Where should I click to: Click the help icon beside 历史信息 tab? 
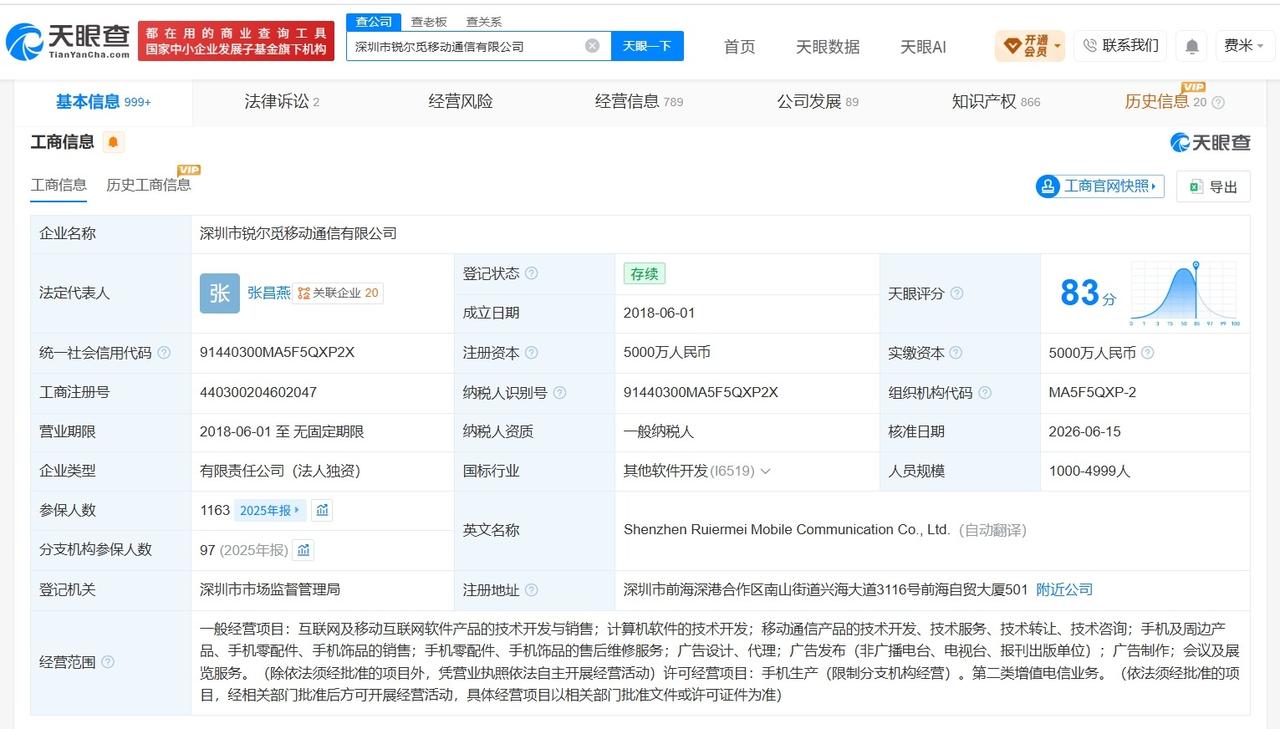[x=1218, y=102]
